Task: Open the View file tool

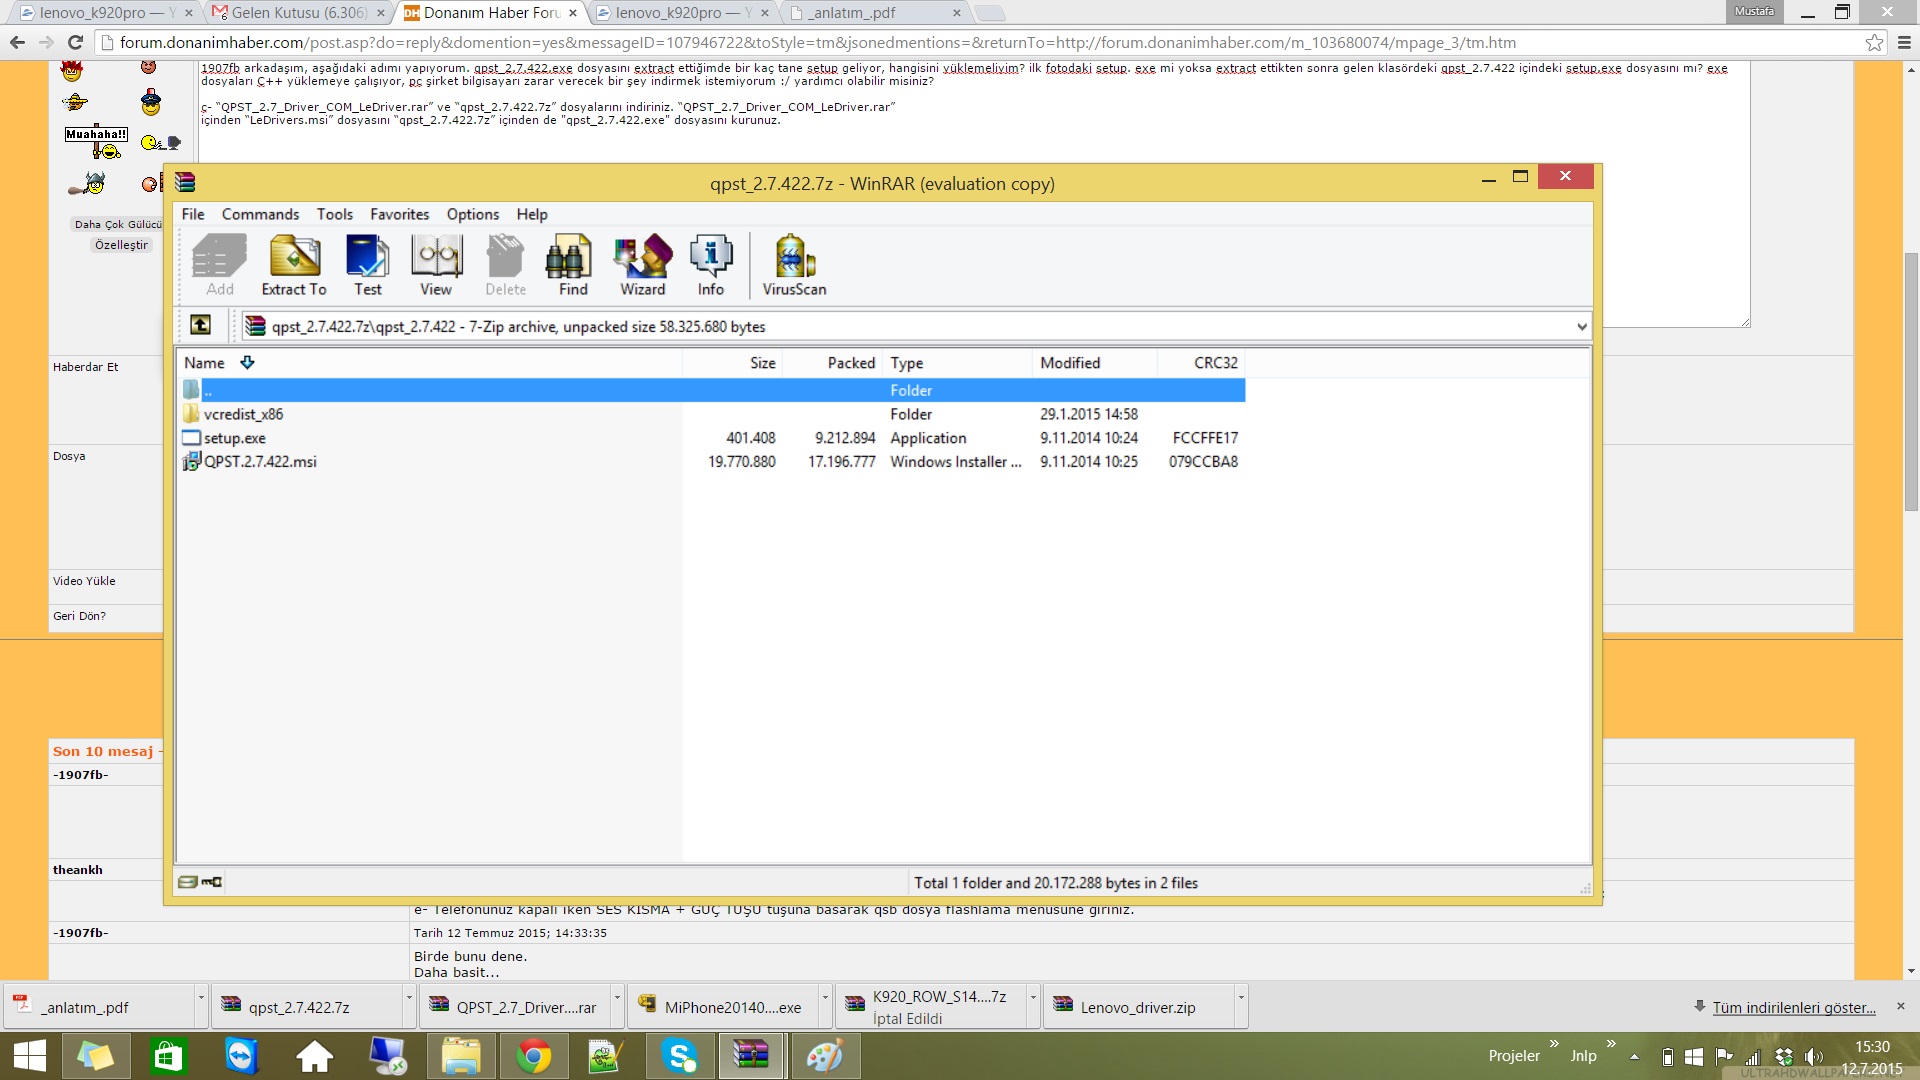Action: click(x=436, y=265)
